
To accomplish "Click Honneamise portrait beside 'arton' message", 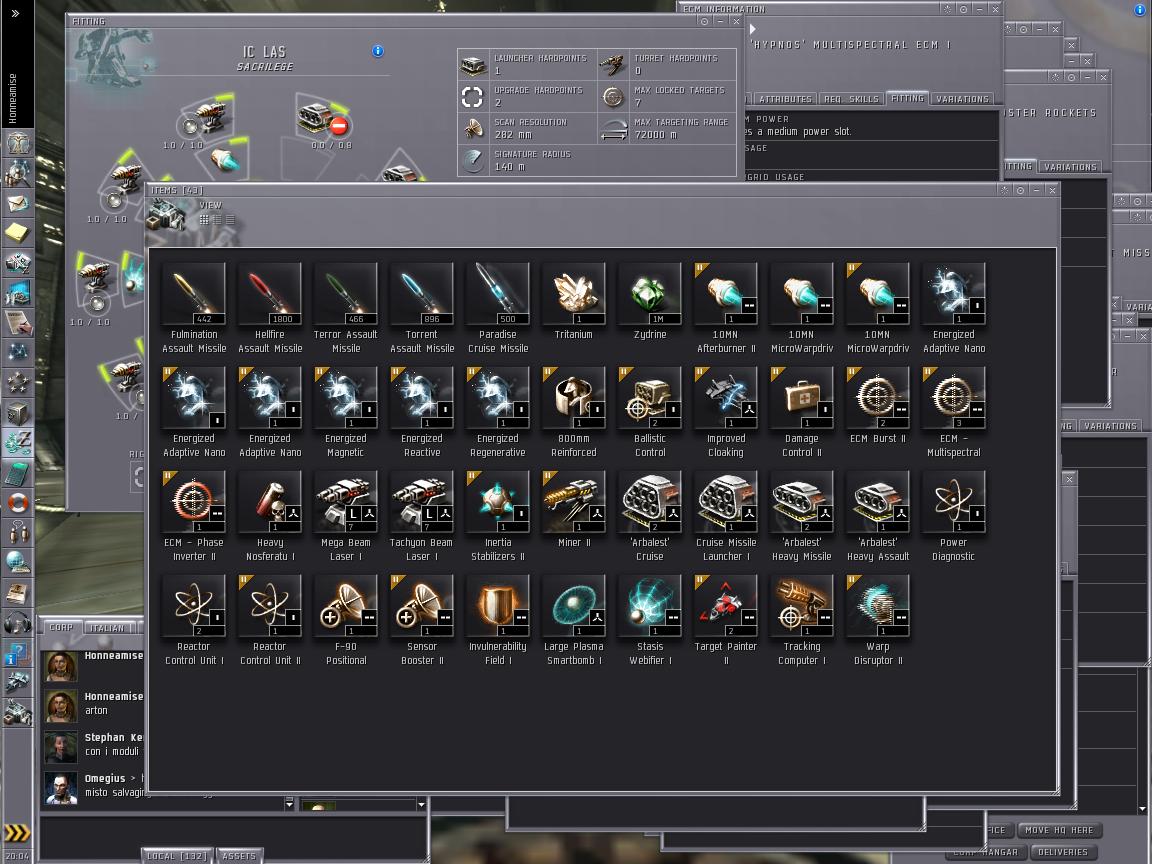I will [61, 706].
